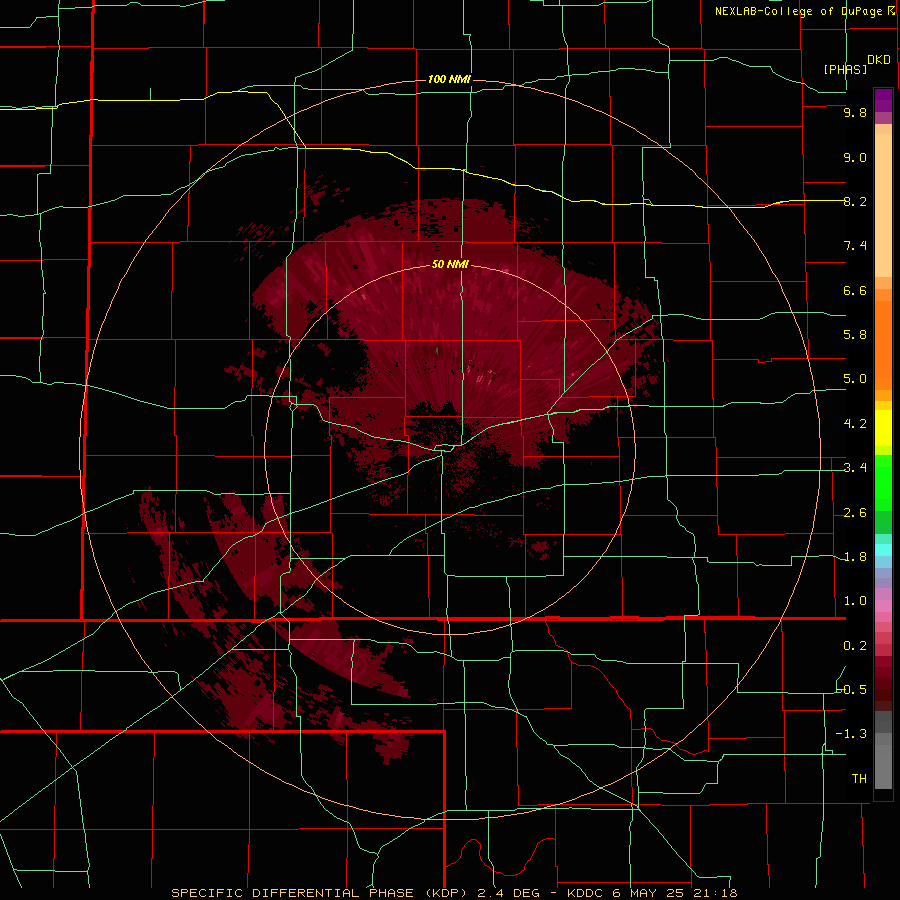Click the 7.4 color scale value
The width and height of the screenshot is (900, 900).
(x=855, y=246)
